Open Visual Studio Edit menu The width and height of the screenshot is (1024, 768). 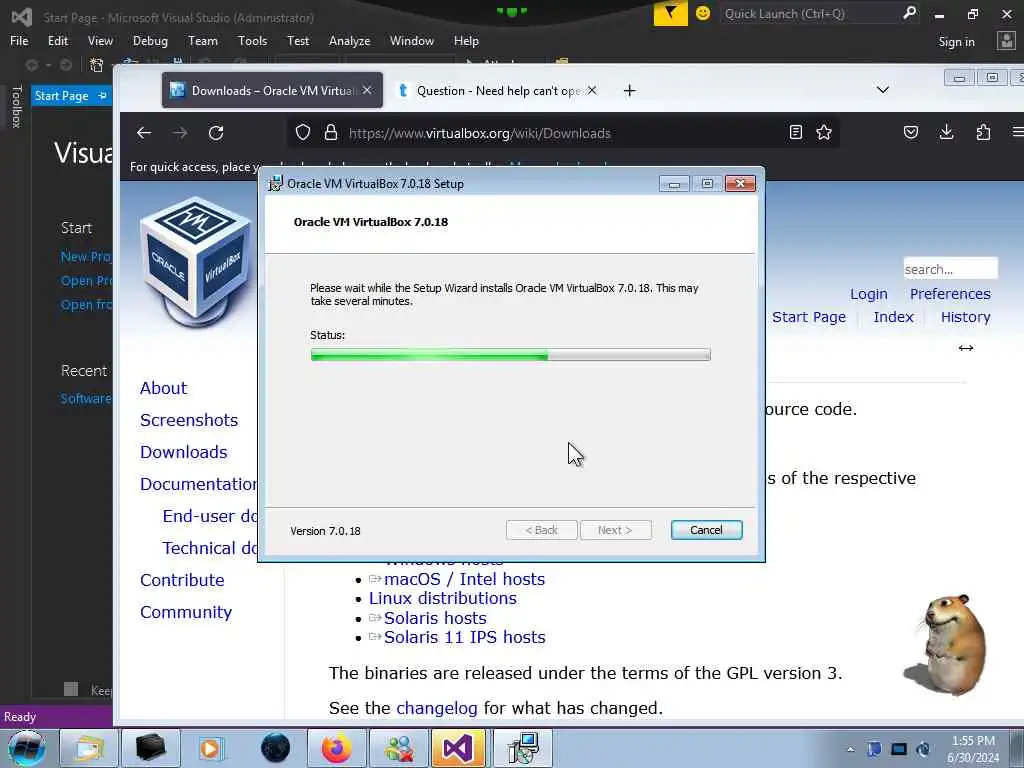[x=57, y=40]
